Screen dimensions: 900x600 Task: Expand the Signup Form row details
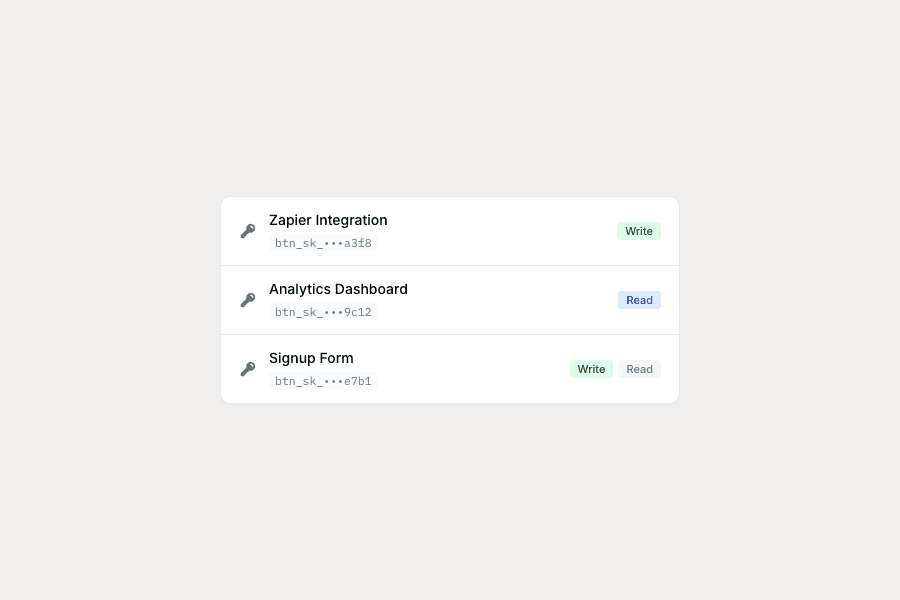coord(450,368)
